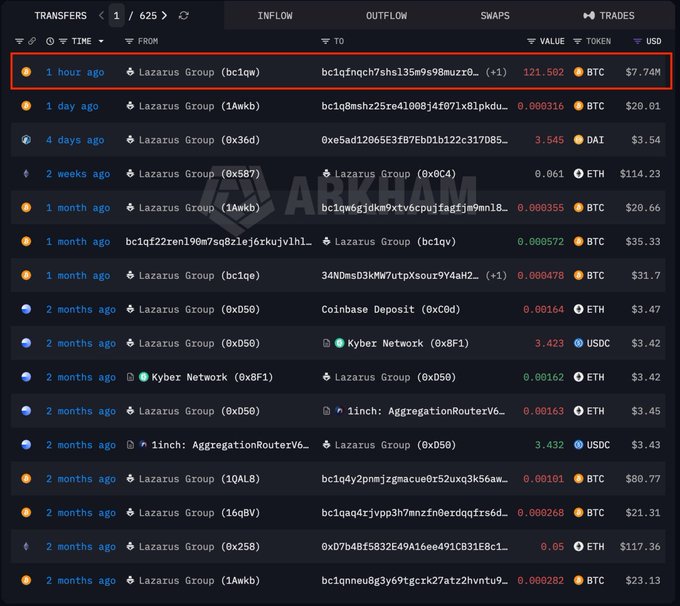The width and height of the screenshot is (680, 606).
Task: Open the '2 weeks ago' transaction link
Action: tap(78, 174)
